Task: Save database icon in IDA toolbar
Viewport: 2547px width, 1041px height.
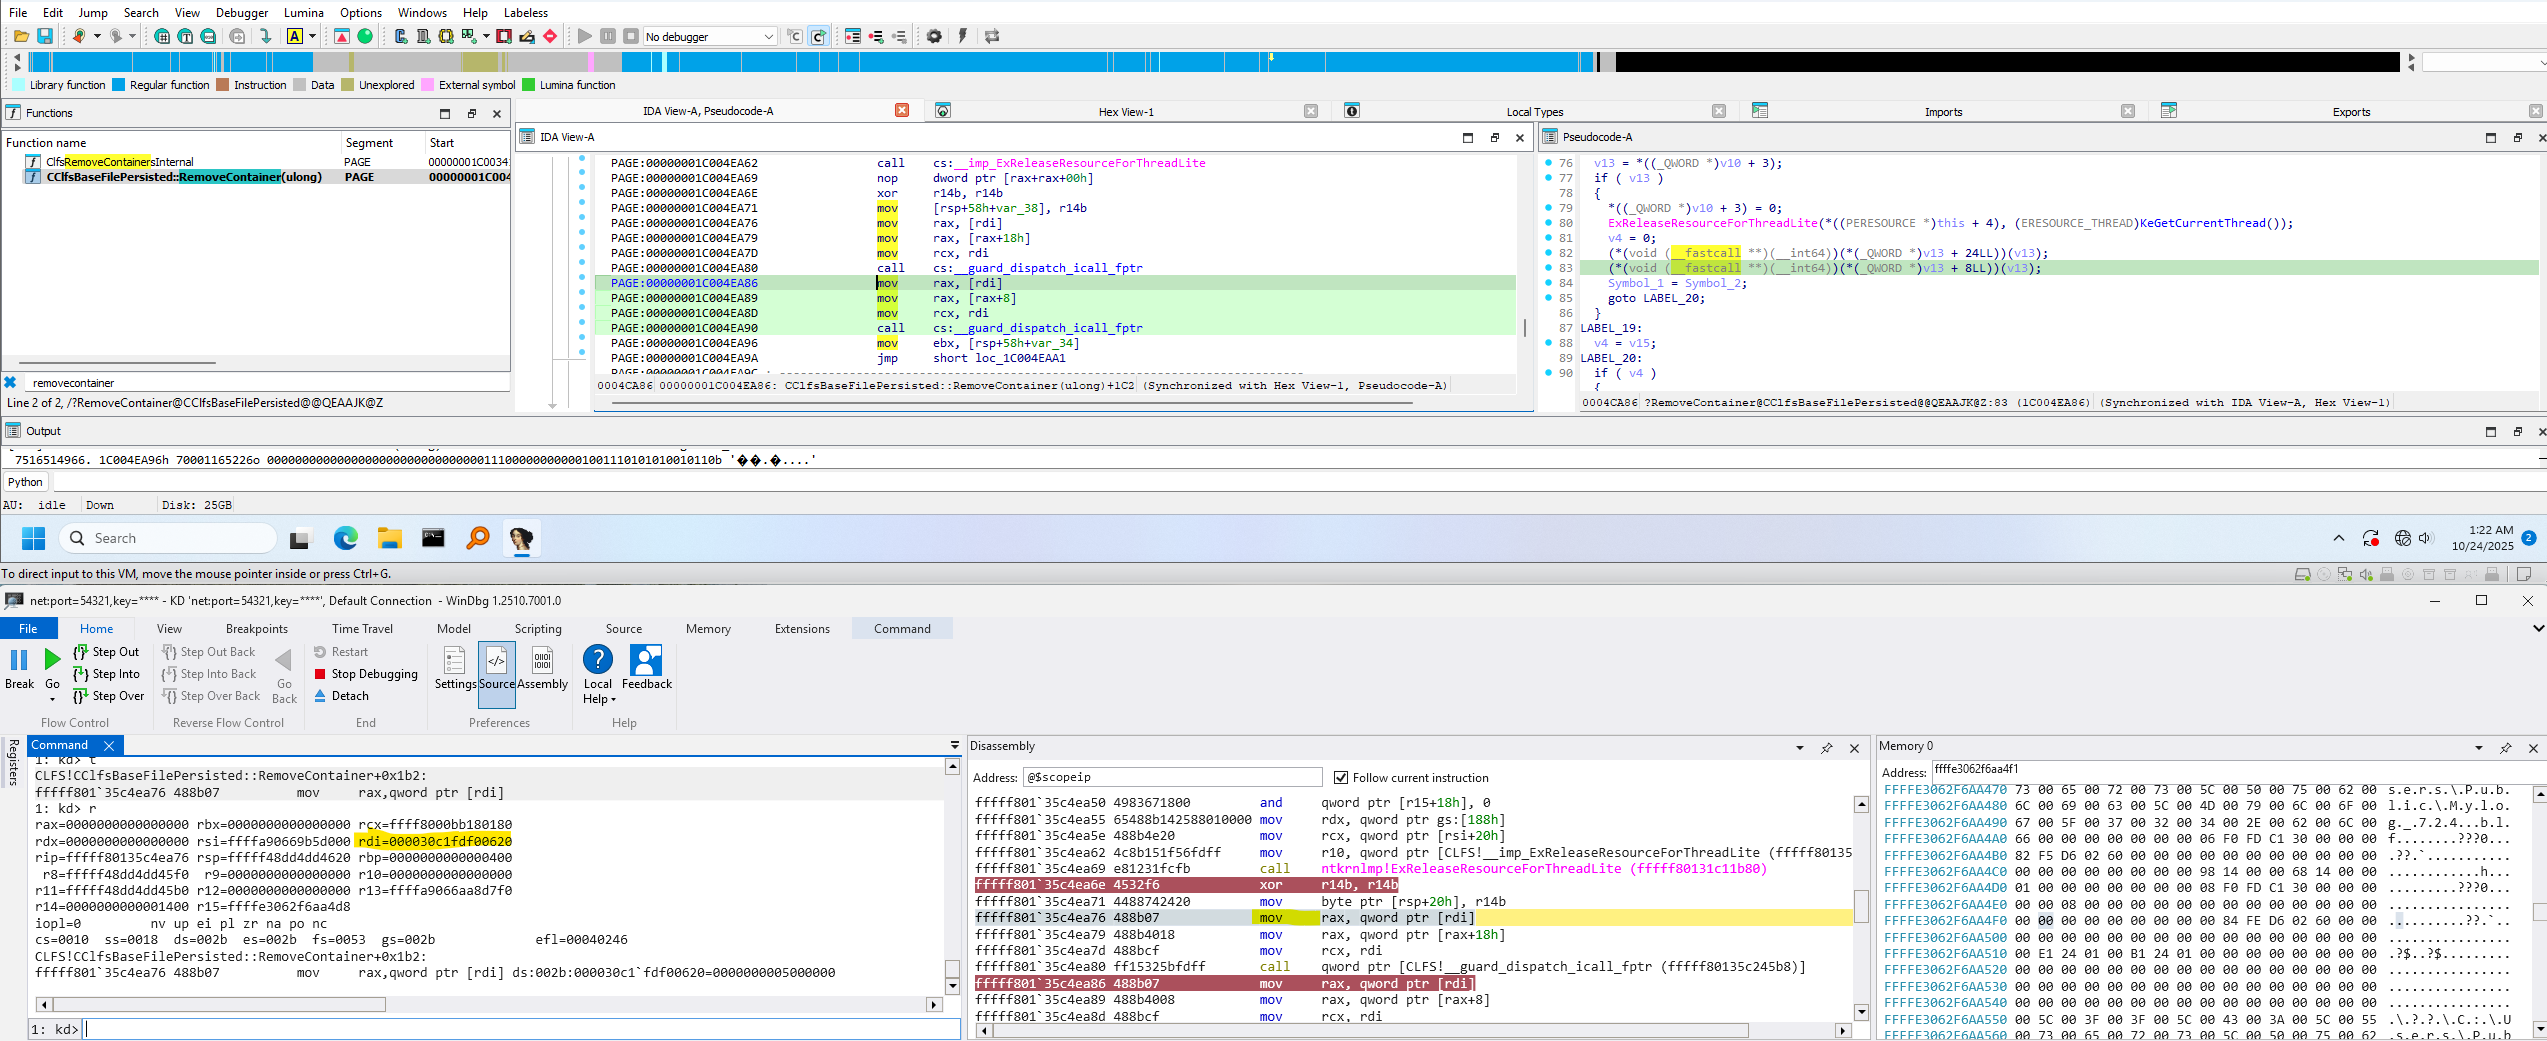Action: (x=45, y=36)
